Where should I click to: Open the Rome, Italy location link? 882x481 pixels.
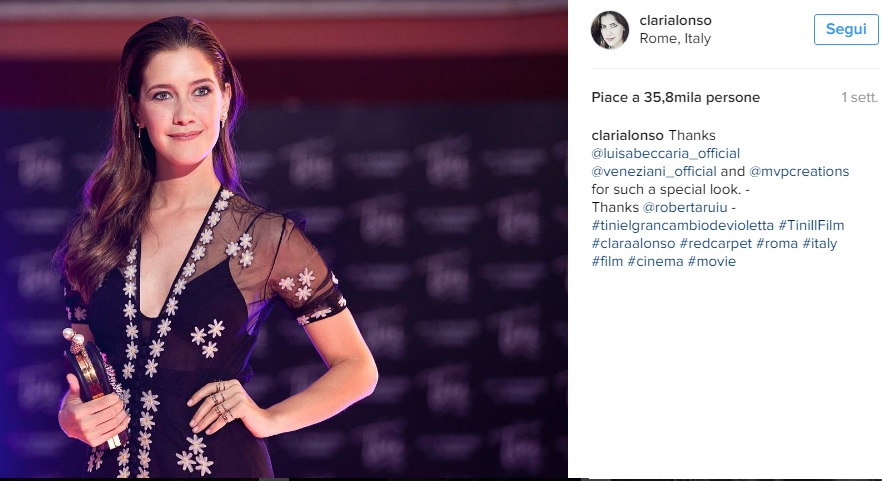click(675, 39)
